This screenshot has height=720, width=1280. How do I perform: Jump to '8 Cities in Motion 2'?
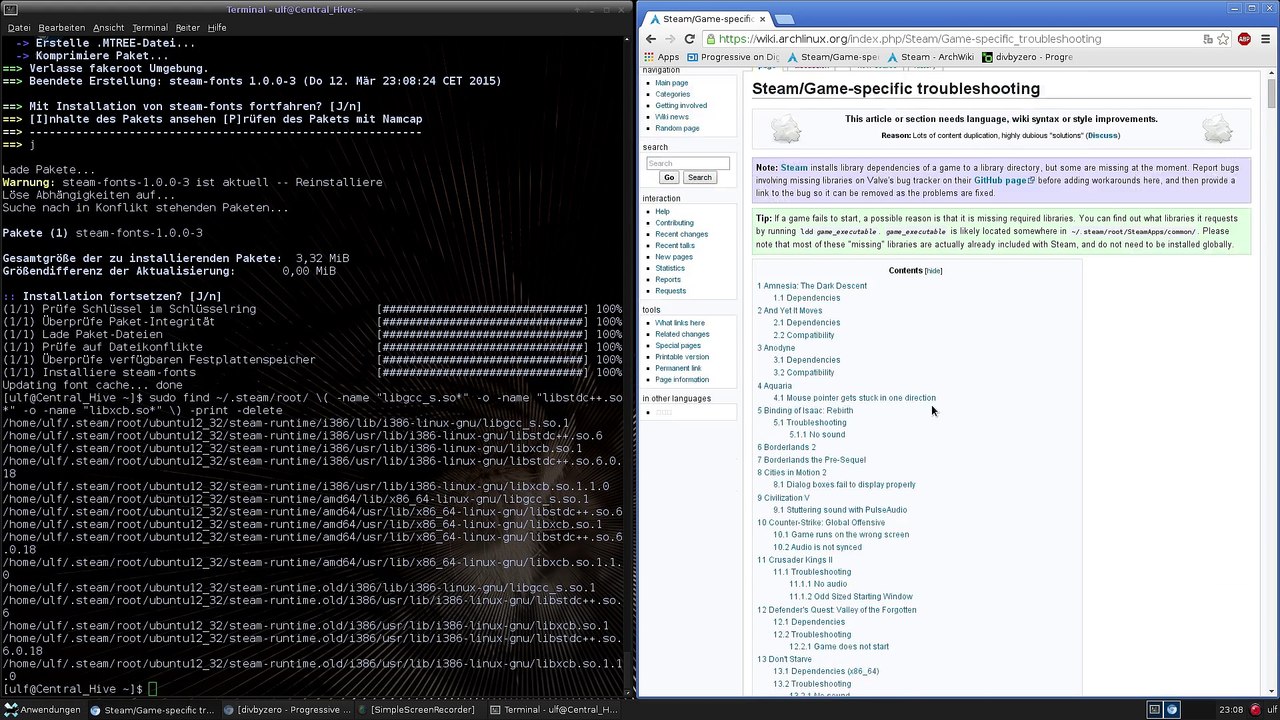(792, 472)
